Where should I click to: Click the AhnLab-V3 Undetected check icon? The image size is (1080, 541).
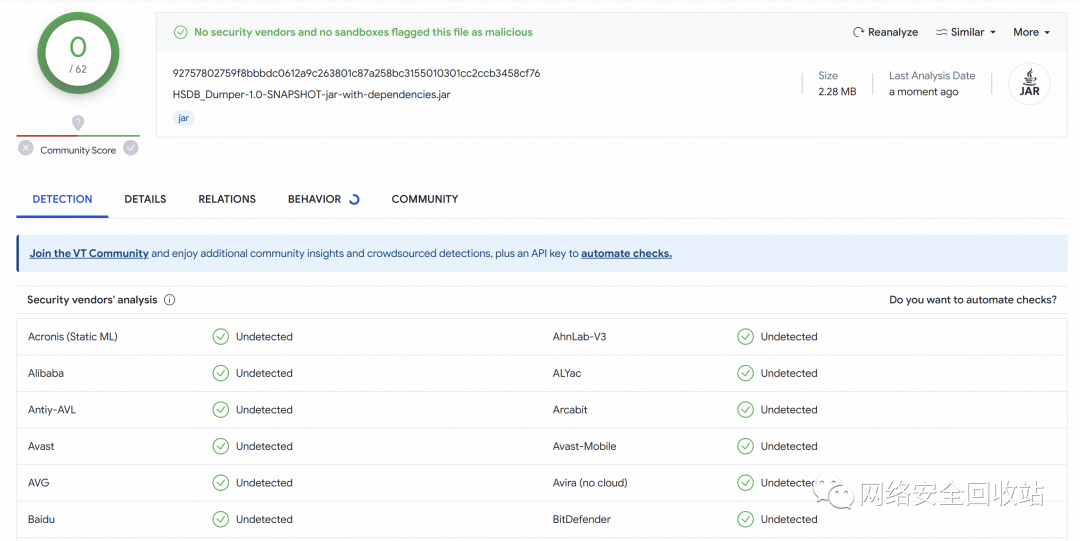(x=745, y=337)
